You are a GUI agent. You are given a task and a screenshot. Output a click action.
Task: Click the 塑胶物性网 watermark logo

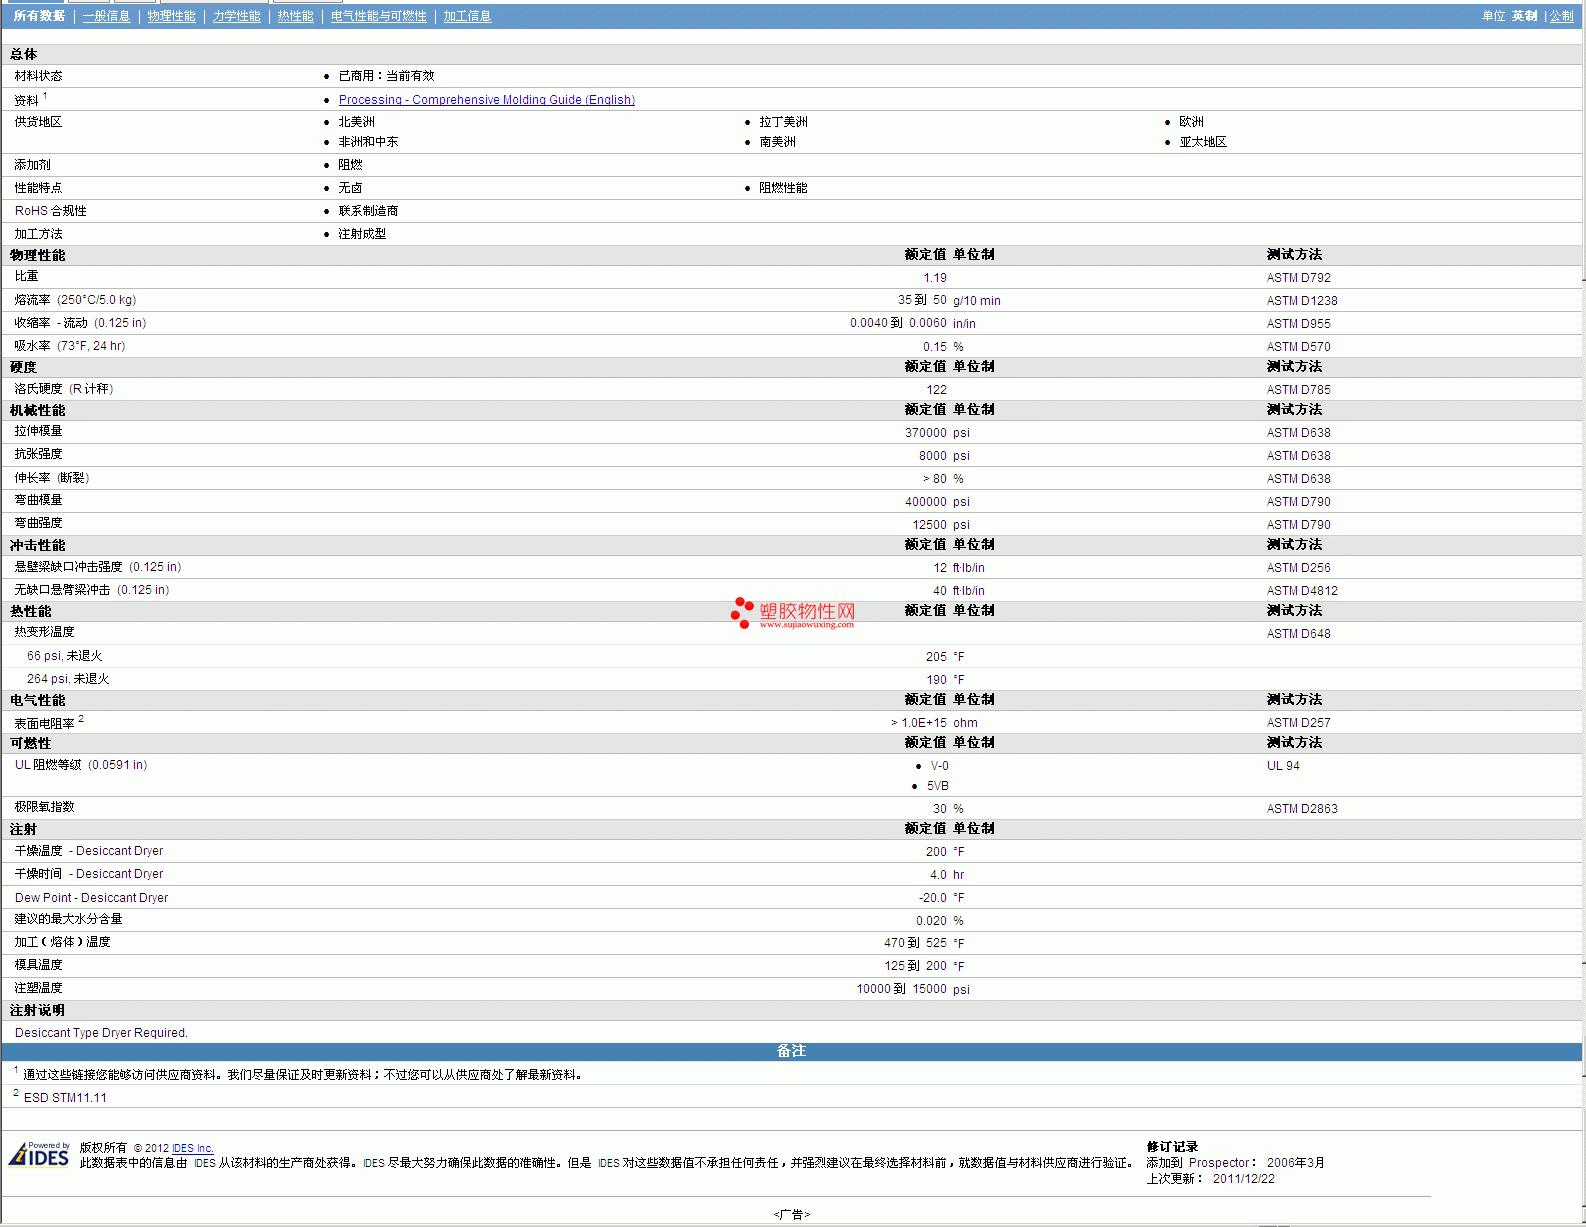[x=793, y=612]
